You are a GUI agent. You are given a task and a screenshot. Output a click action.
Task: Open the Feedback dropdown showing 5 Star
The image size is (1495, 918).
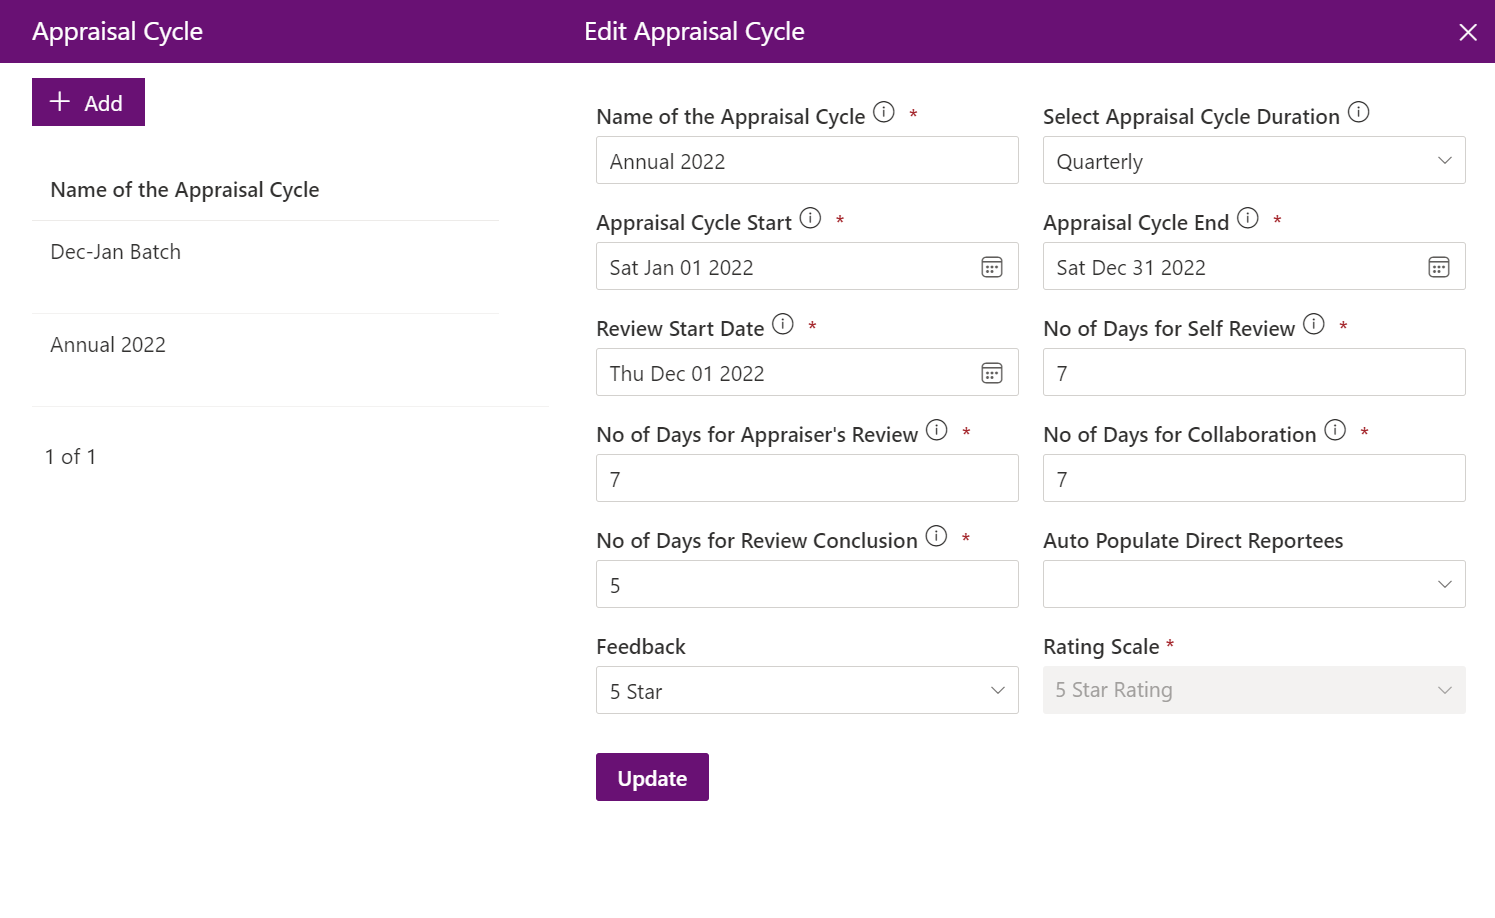pyautogui.click(x=807, y=691)
